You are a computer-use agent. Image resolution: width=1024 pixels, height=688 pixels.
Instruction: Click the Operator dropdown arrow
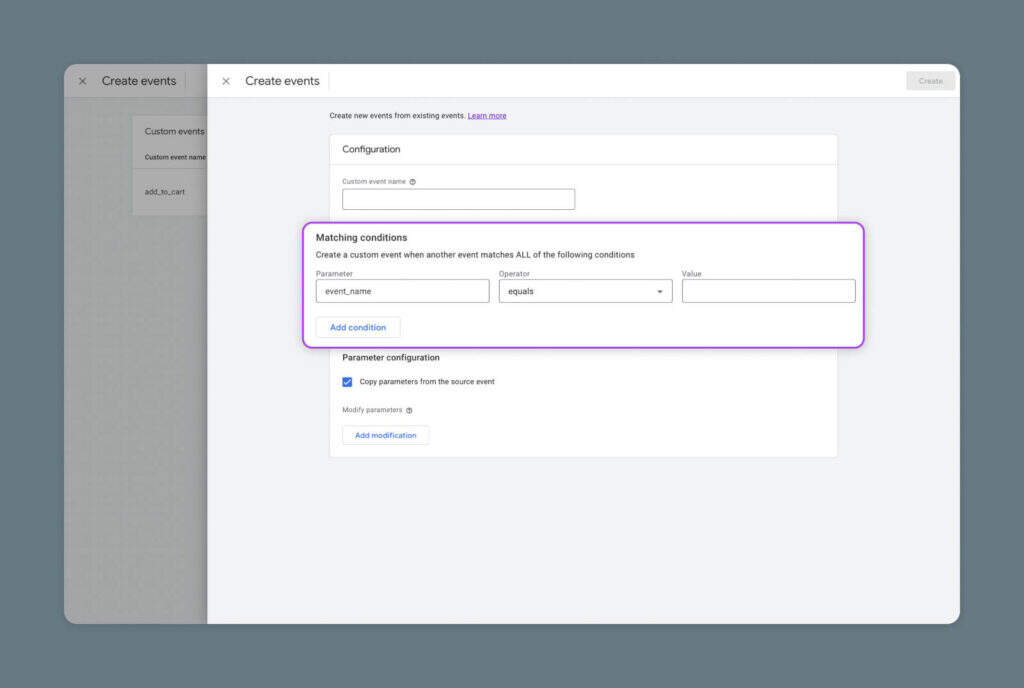tap(659, 292)
